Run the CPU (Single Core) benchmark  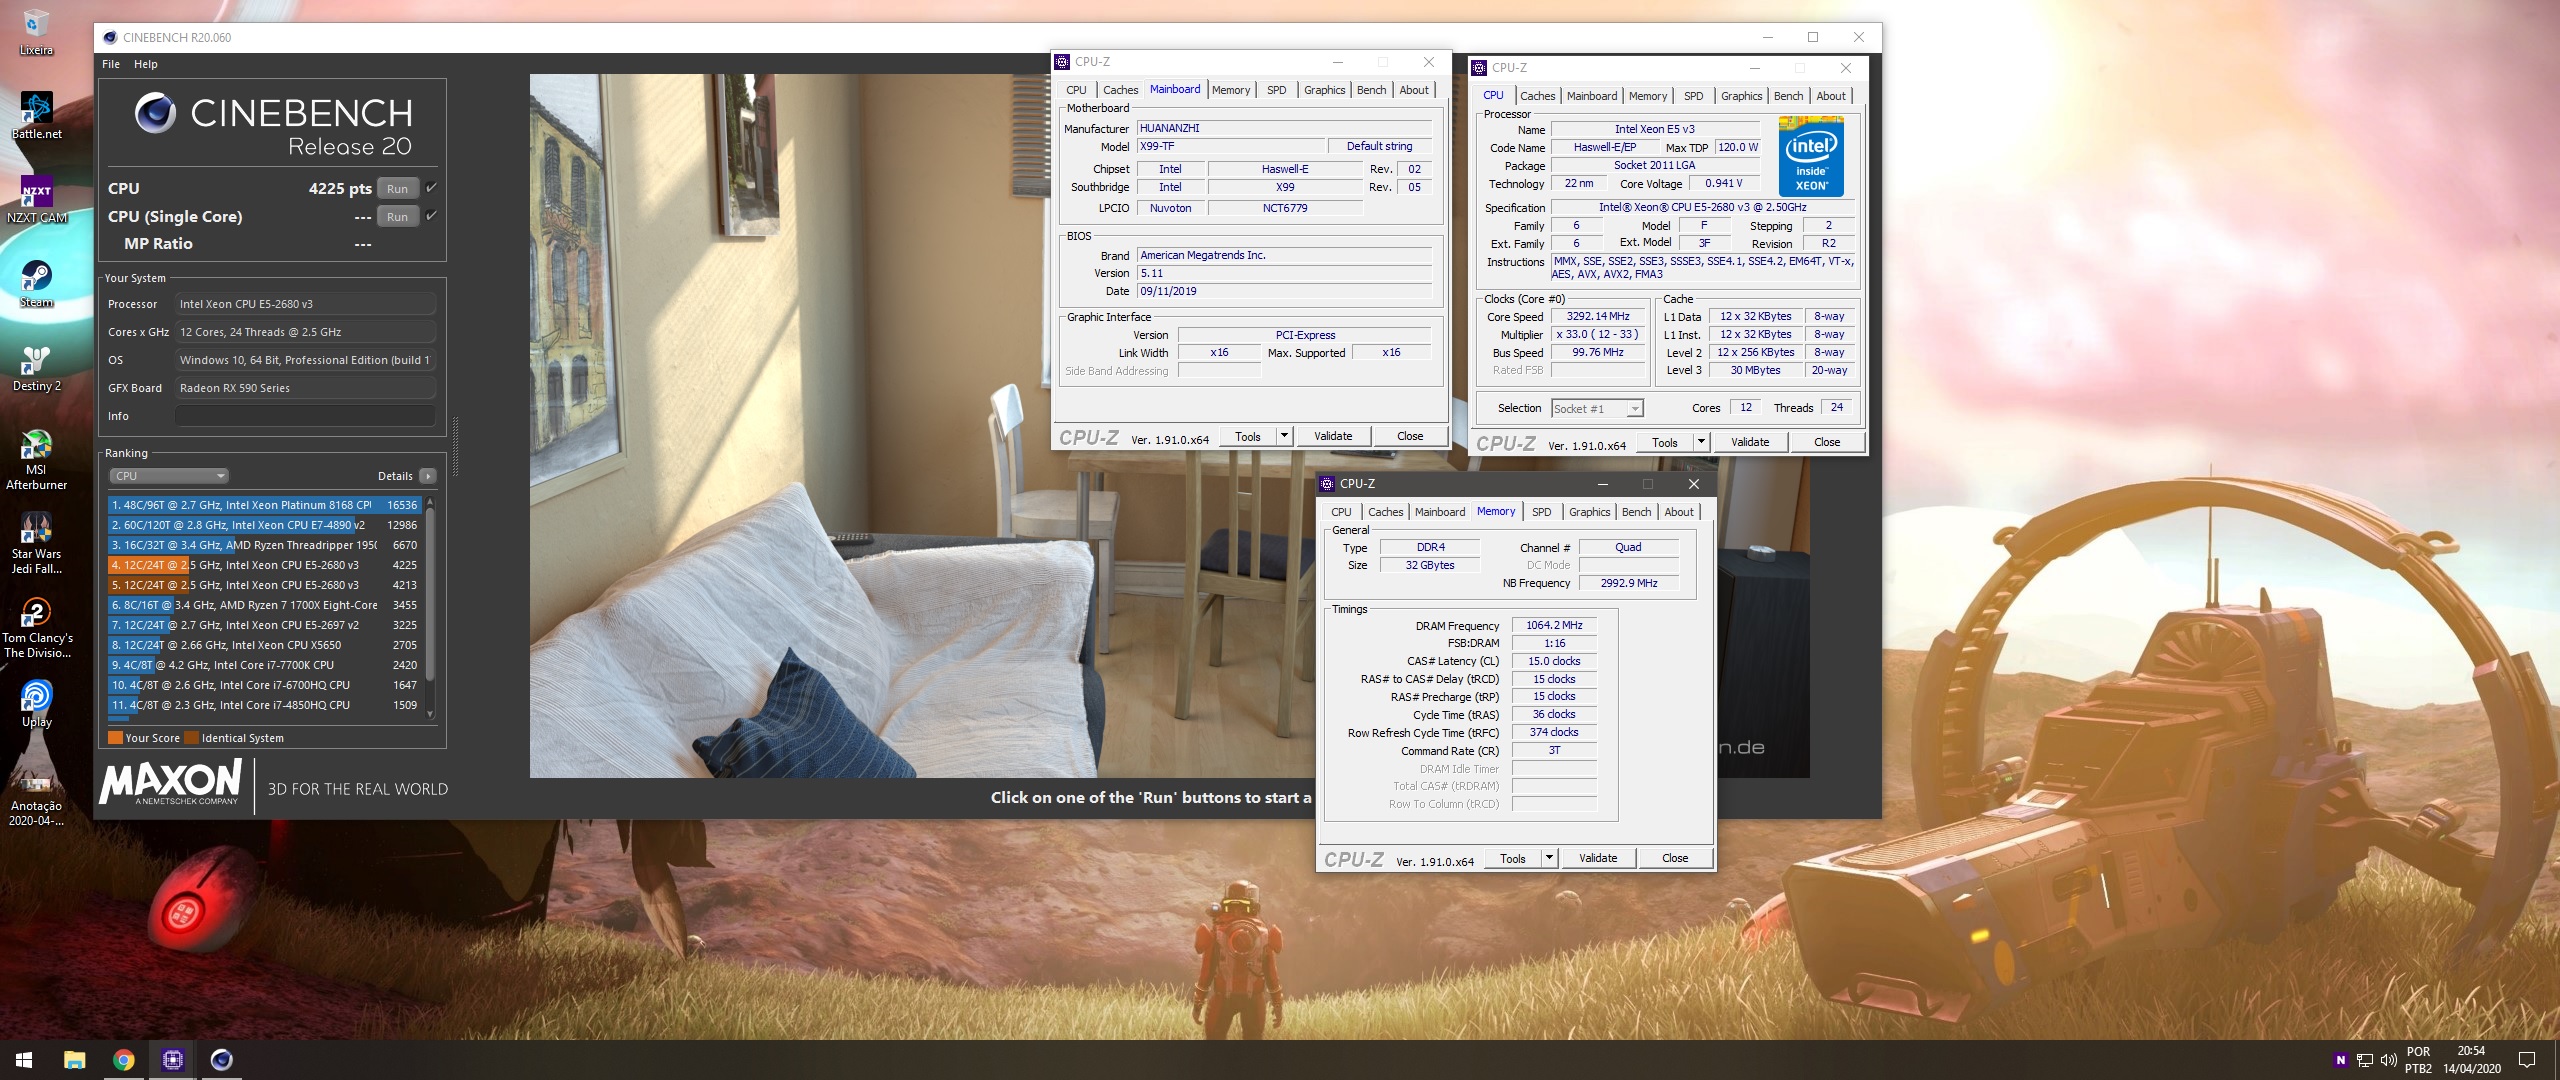point(397,216)
